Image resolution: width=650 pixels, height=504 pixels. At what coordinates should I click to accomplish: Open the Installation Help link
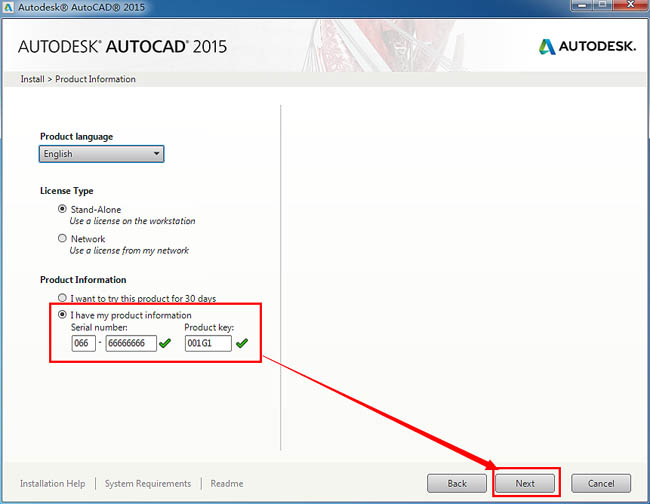pyautogui.click(x=53, y=484)
